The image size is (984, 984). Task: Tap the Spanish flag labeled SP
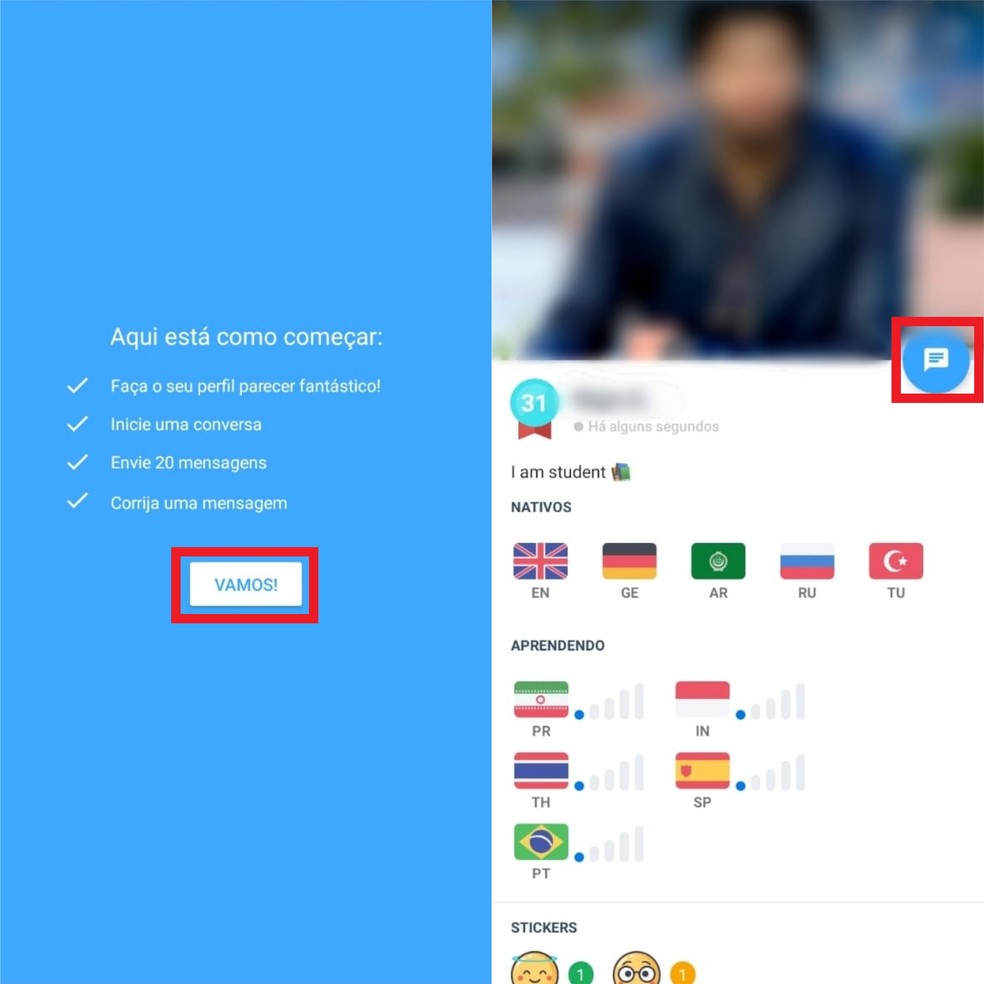coord(702,771)
